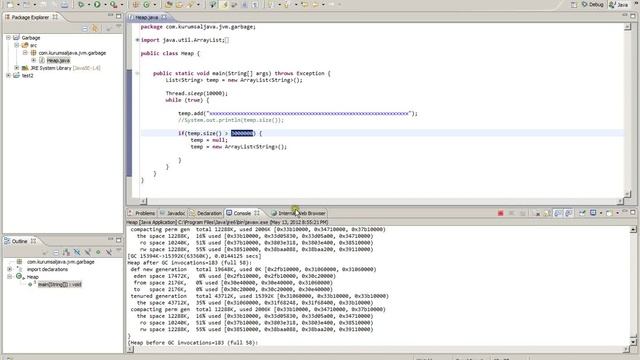Click the New Java Package toolbar icon

click(x=136, y=4)
